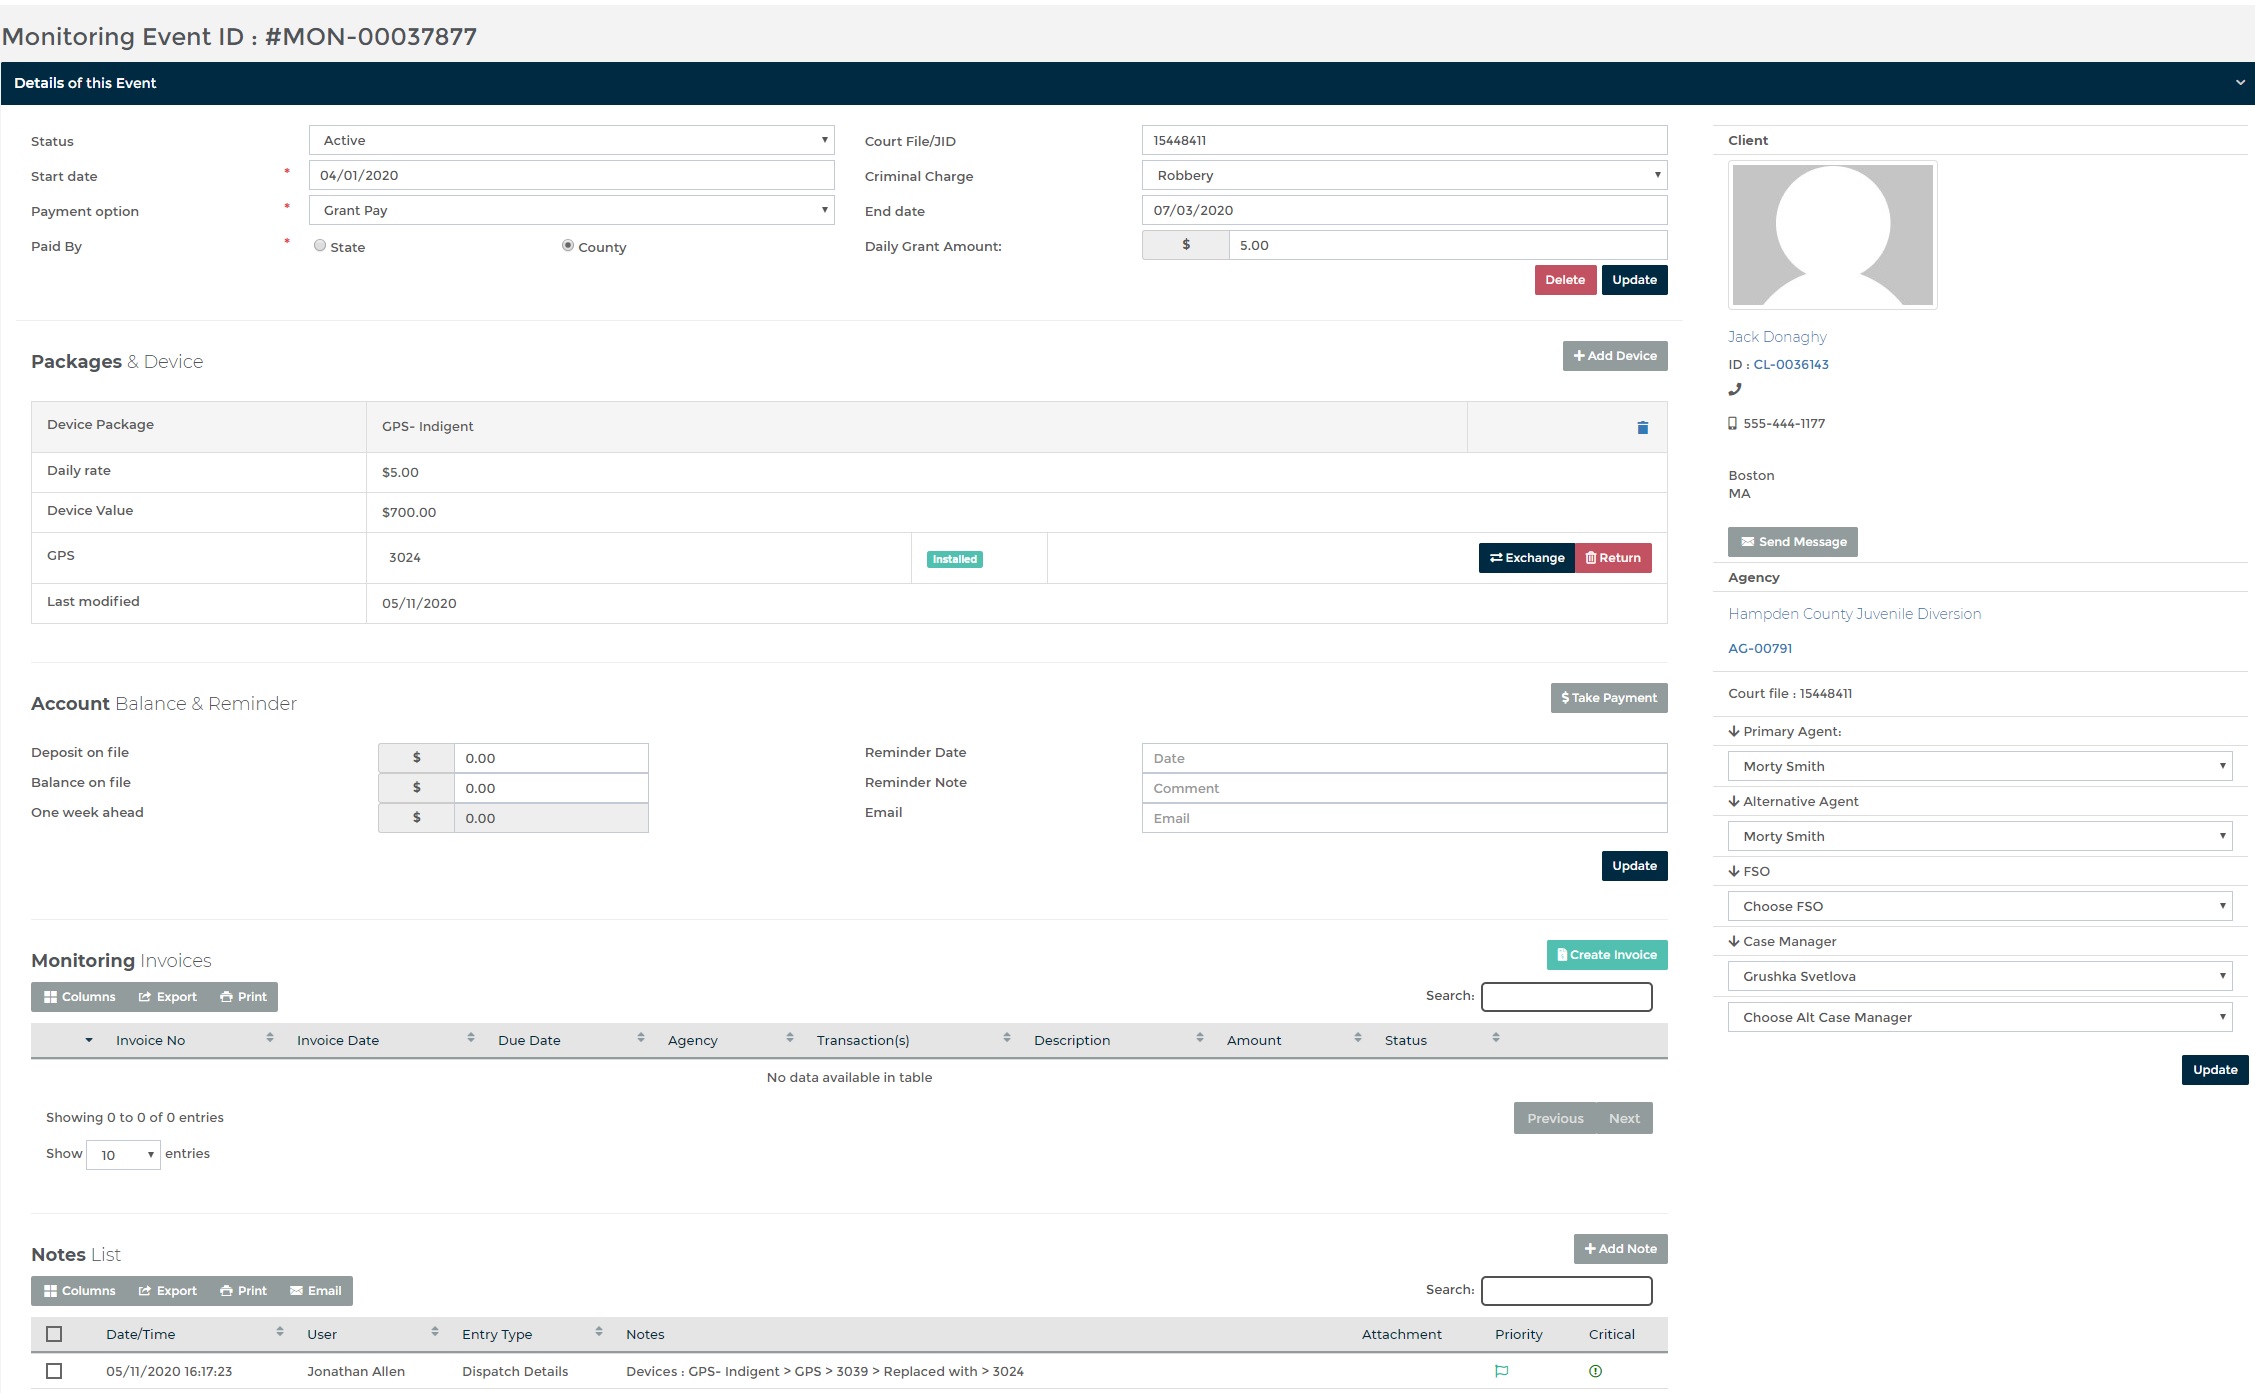
Task: Click the Email button in Notes List
Action: (x=315, y=1291)
